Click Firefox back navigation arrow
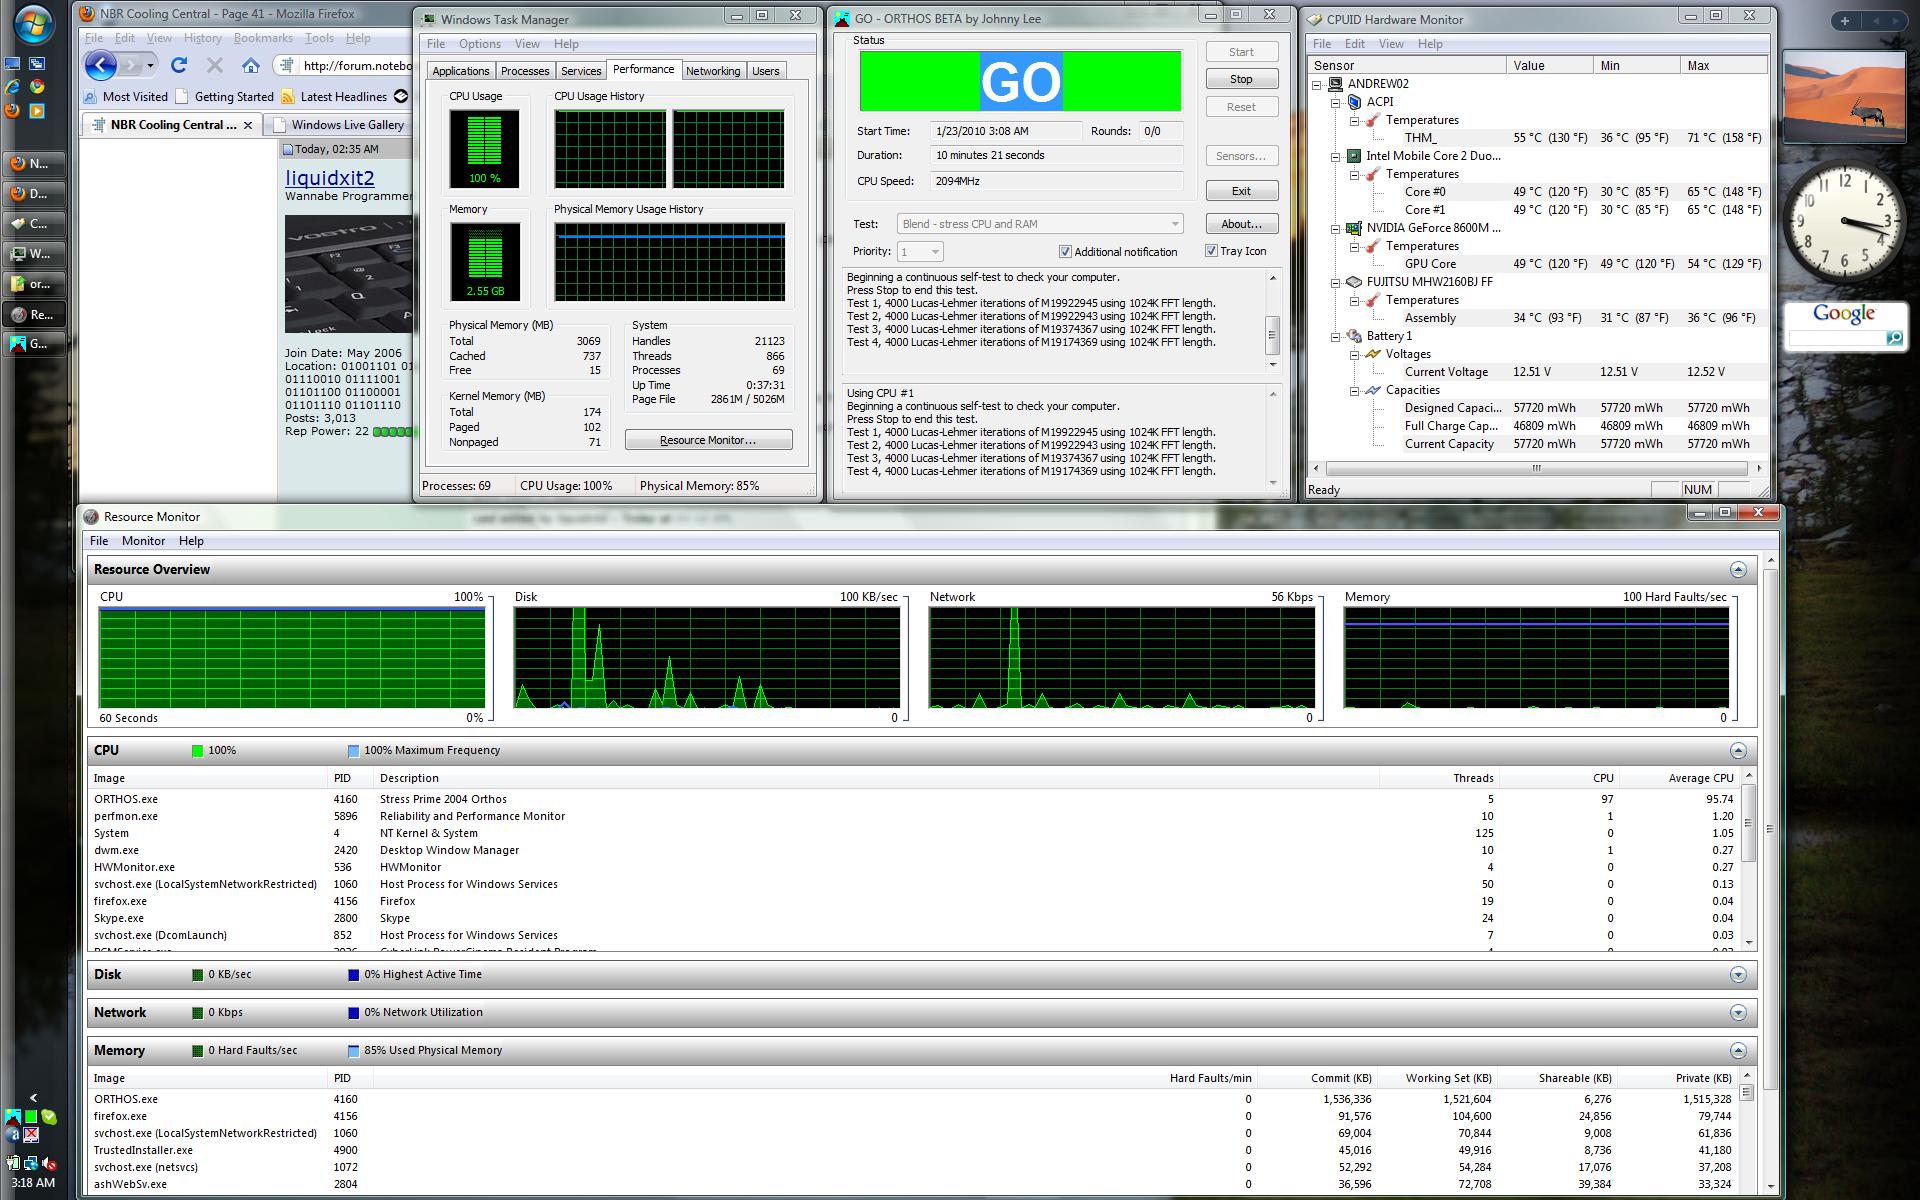Viewport: 1920px width, 1200px height. point(100,66)
